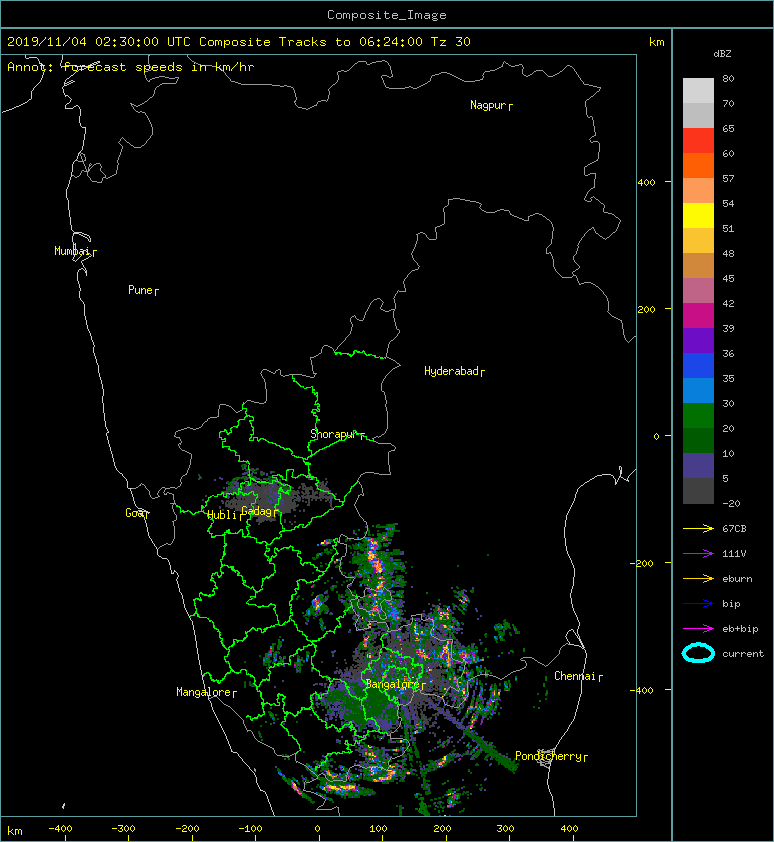Select the 60 dBZ red color swatch
This screenshot has height=842, width=774.
698,140
